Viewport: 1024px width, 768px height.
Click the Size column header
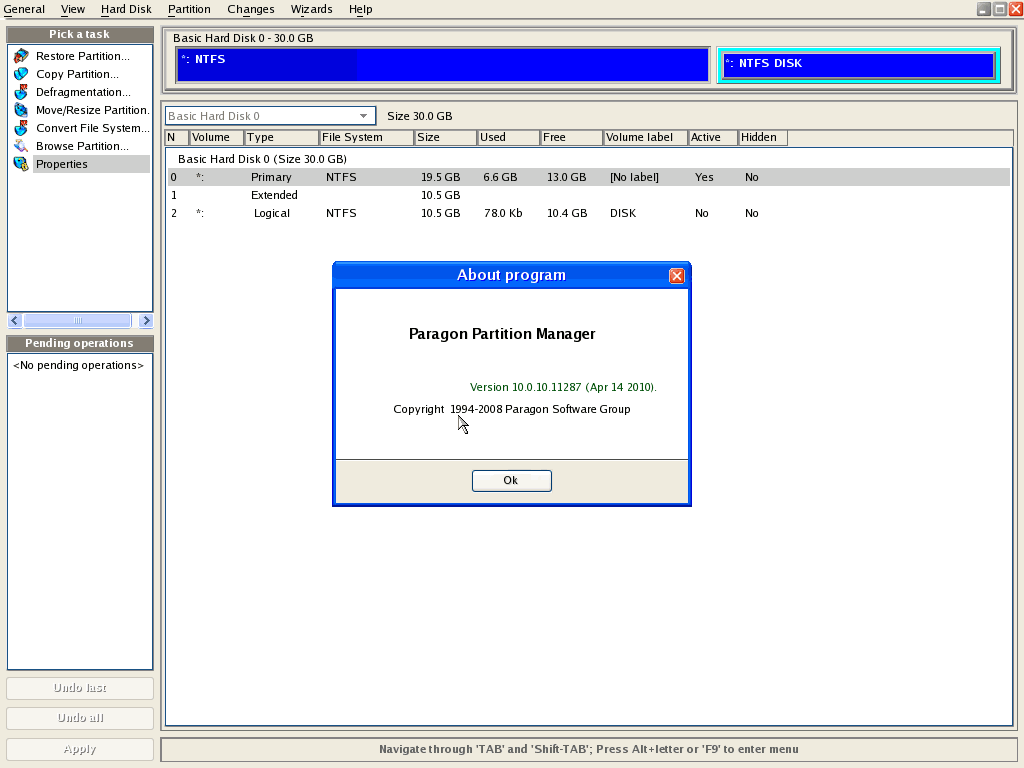445,137
